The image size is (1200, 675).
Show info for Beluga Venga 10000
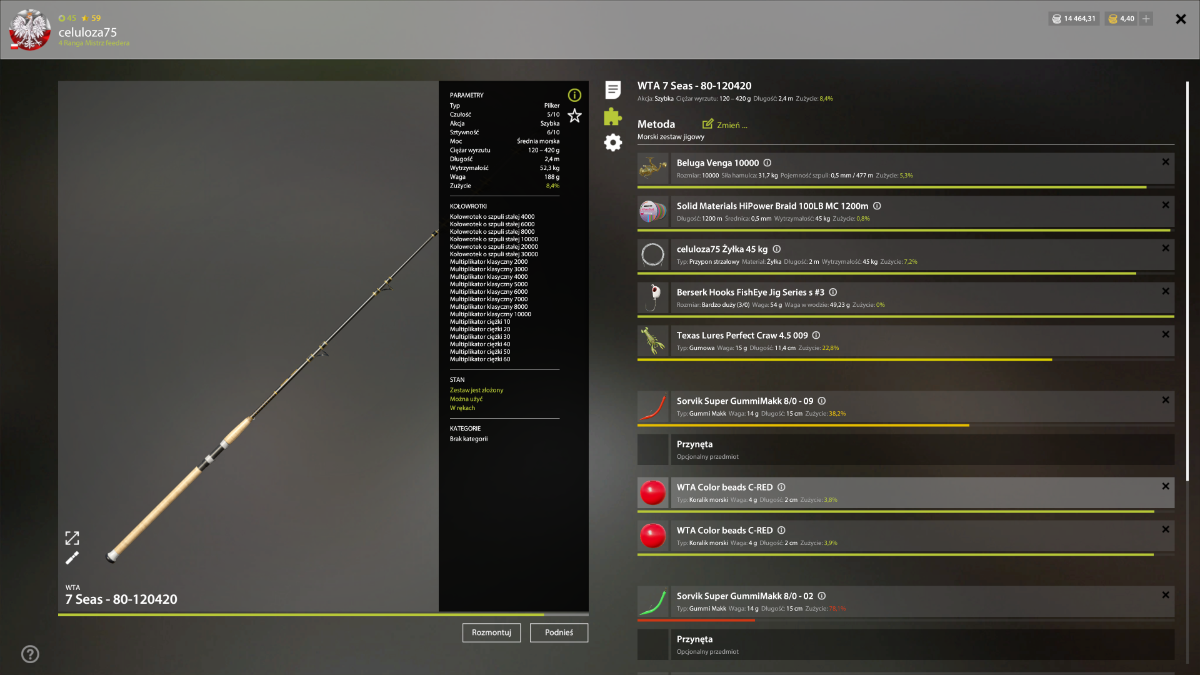click(x=767, y=162)
